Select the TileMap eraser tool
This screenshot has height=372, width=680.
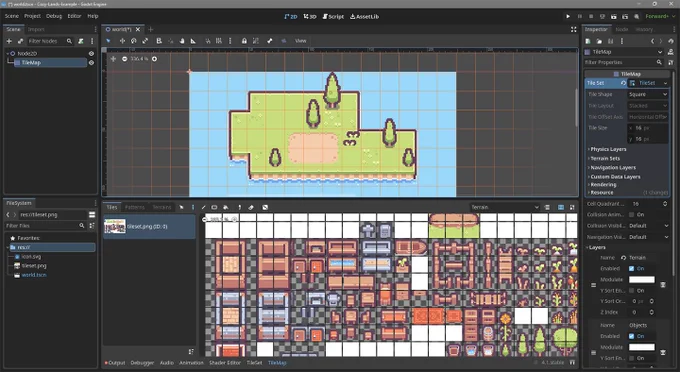coord(251,207)
